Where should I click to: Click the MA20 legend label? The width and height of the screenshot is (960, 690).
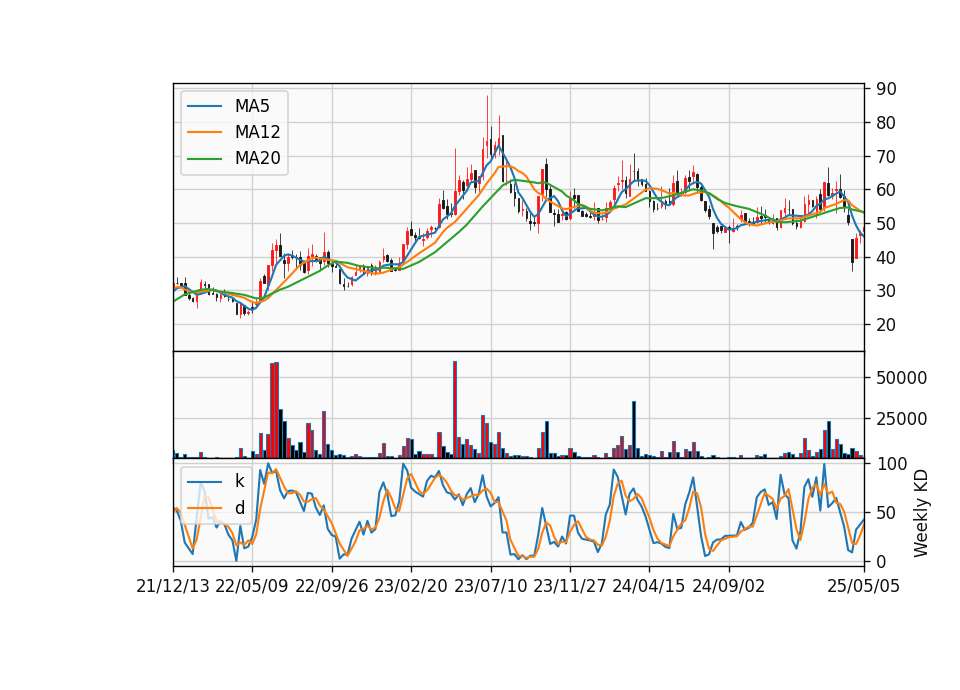(257, 159)
